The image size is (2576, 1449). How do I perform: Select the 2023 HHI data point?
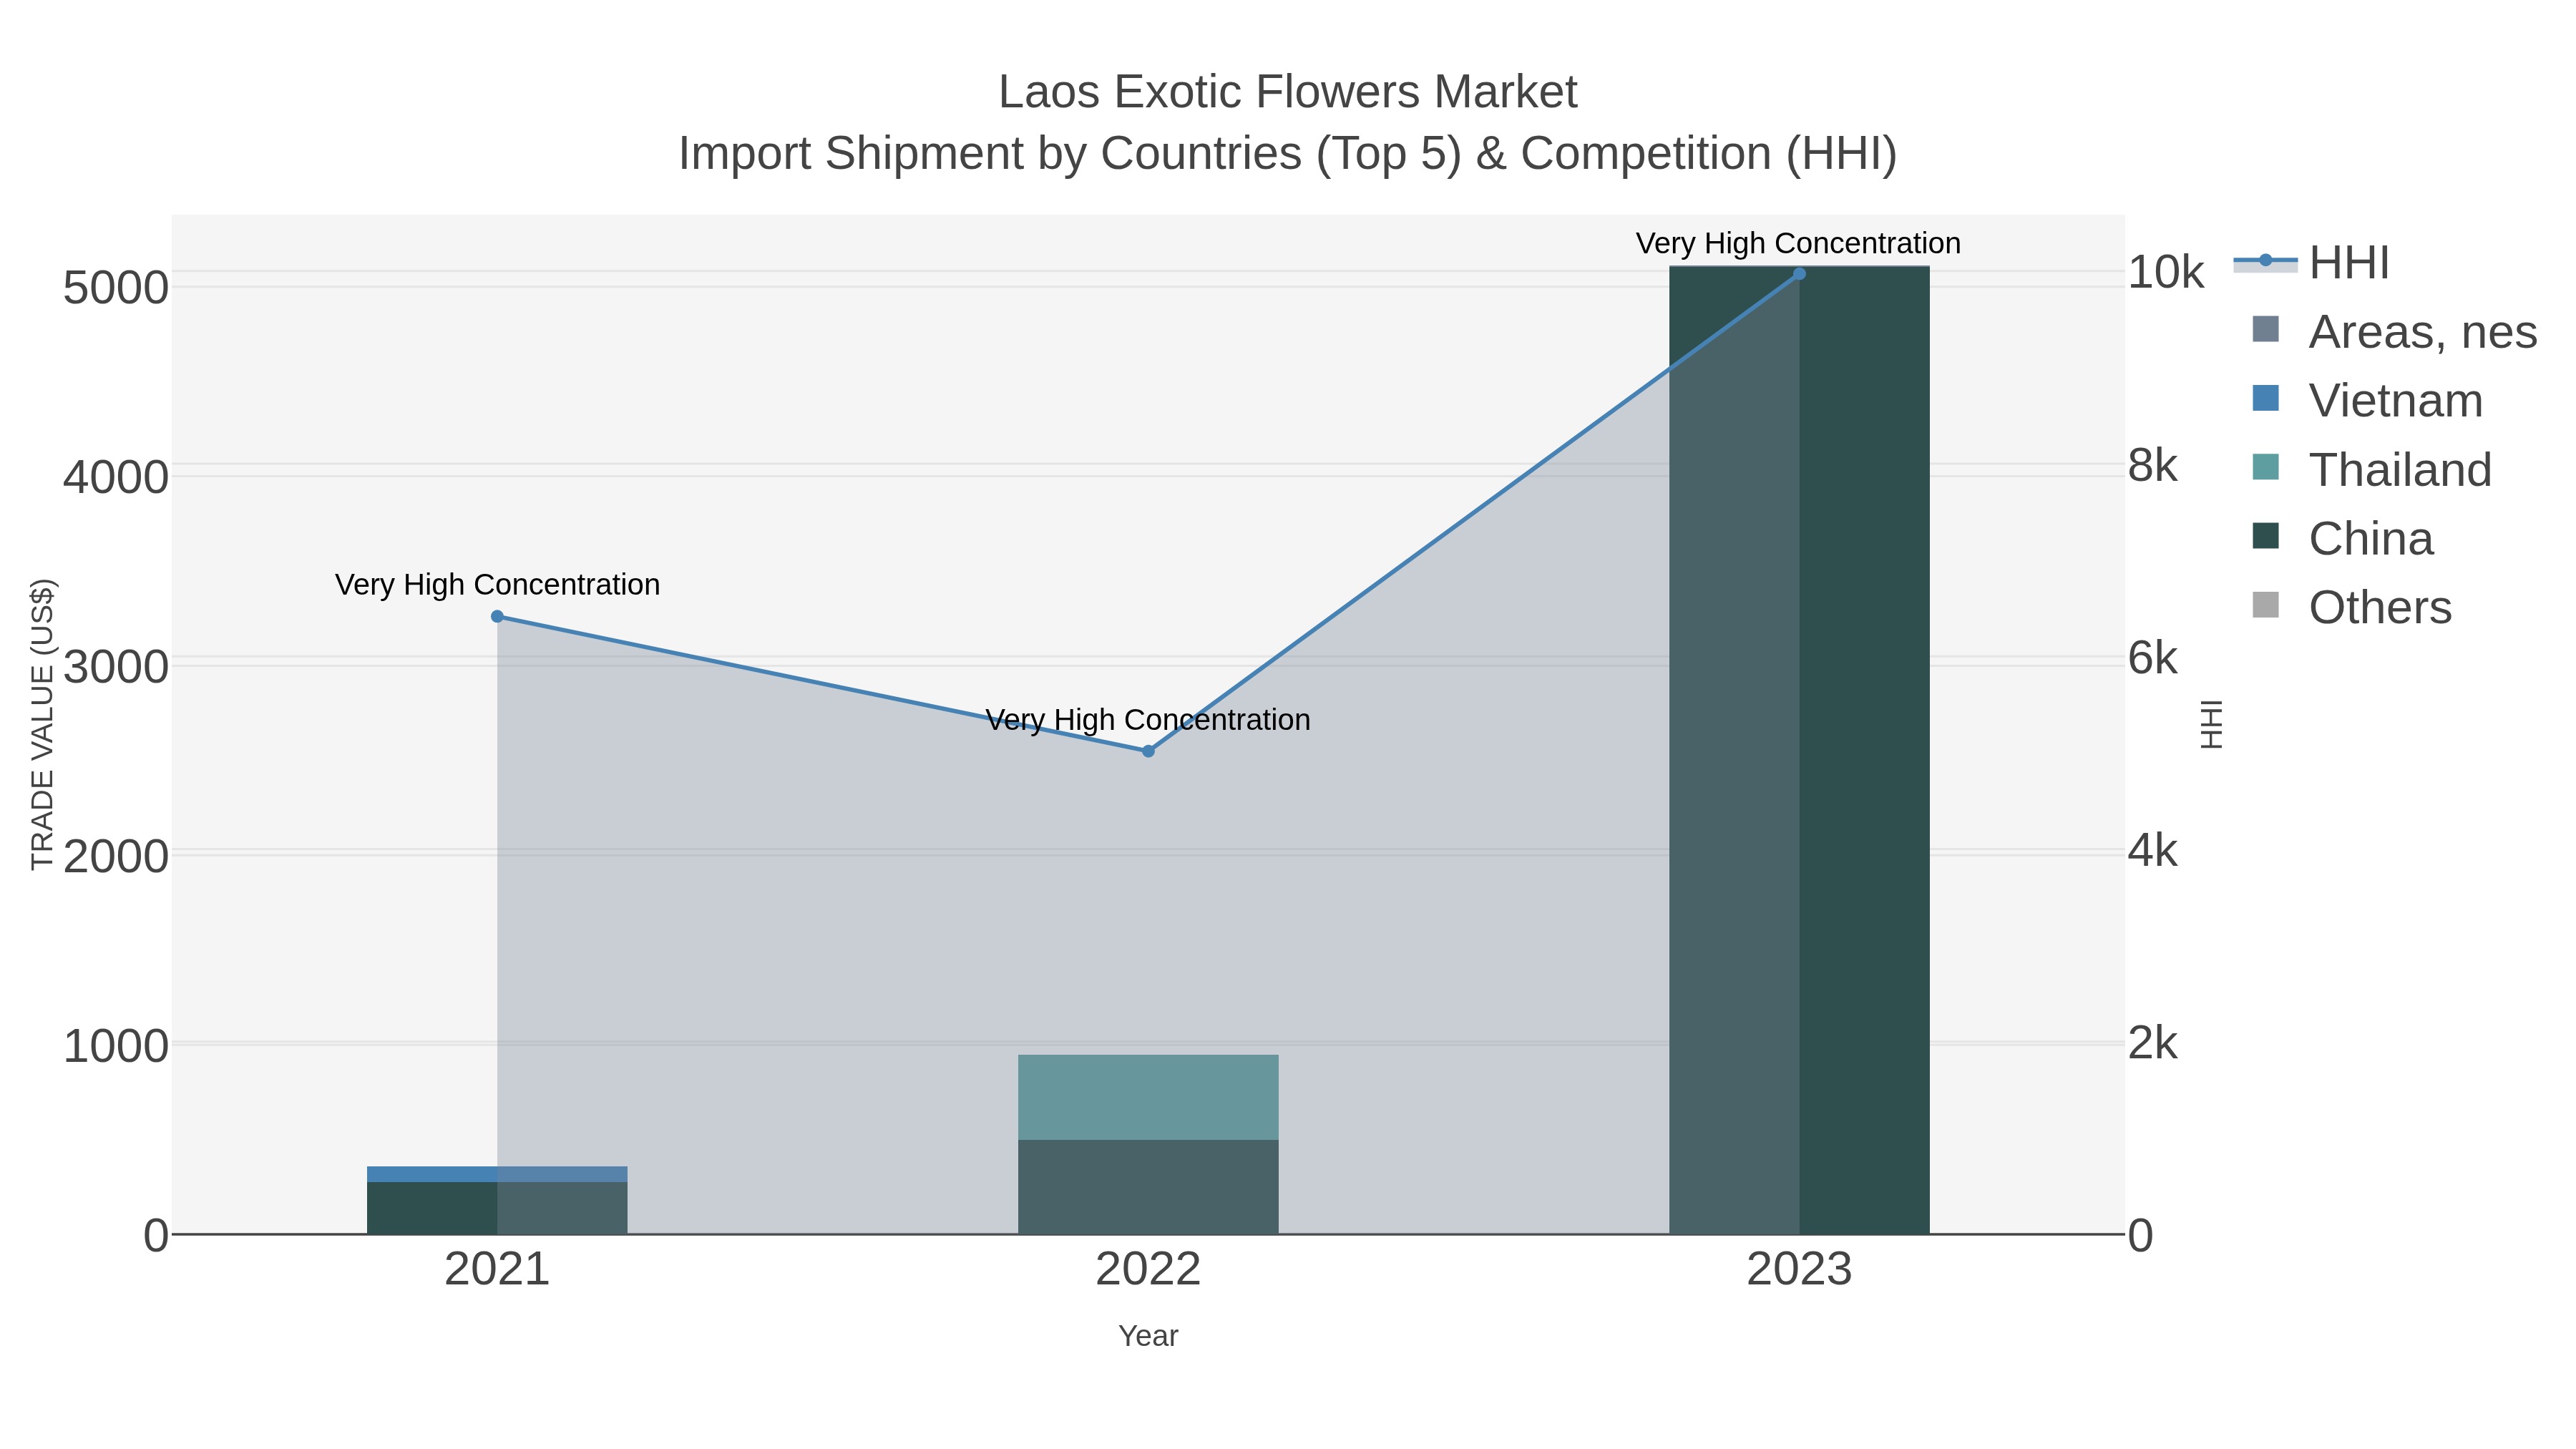coord(1799,274)
